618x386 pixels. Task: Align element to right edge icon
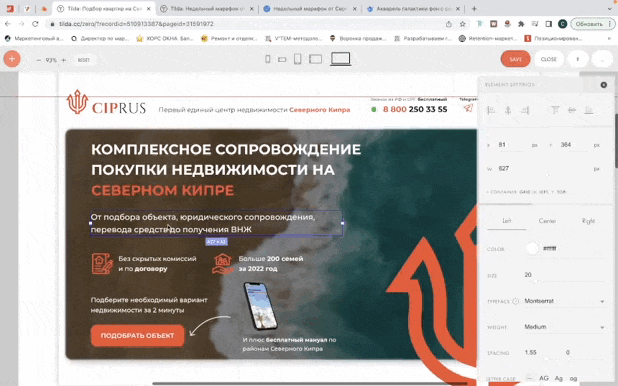click(x=525, y=110)
